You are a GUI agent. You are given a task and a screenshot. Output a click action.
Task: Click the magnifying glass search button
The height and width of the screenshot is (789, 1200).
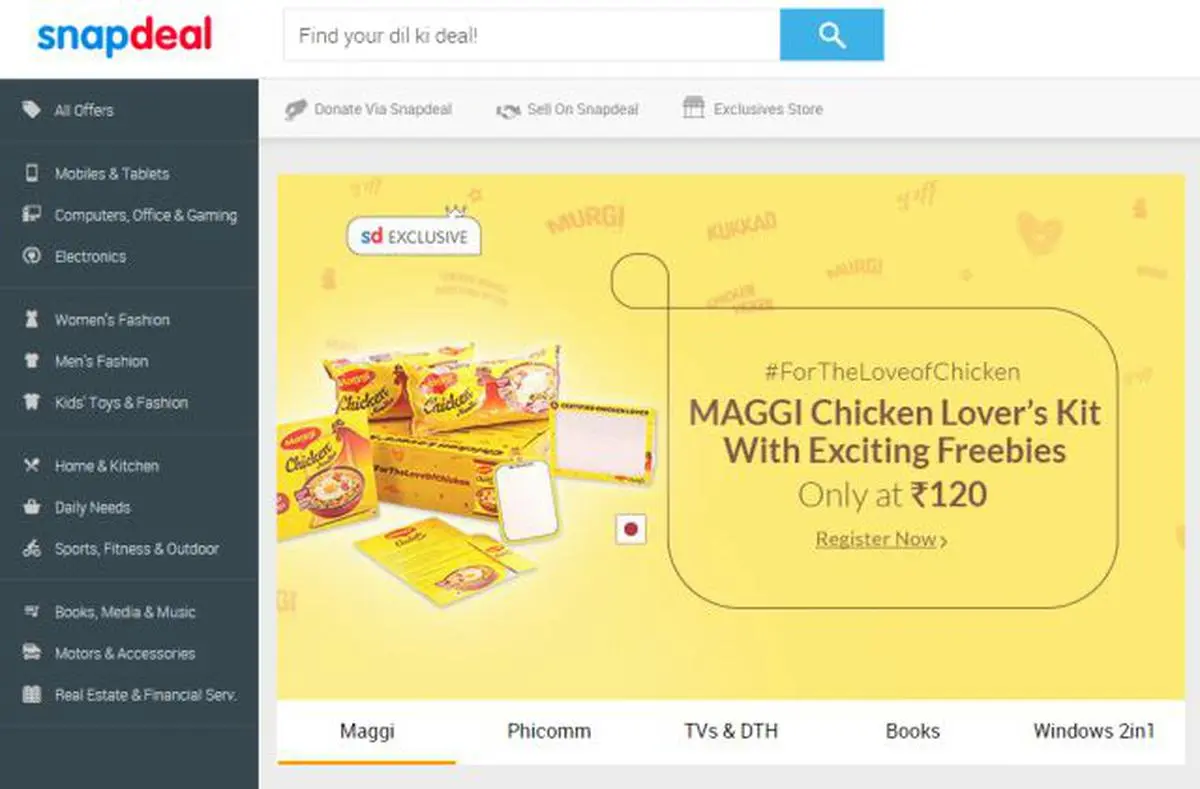tap(831, 36)
